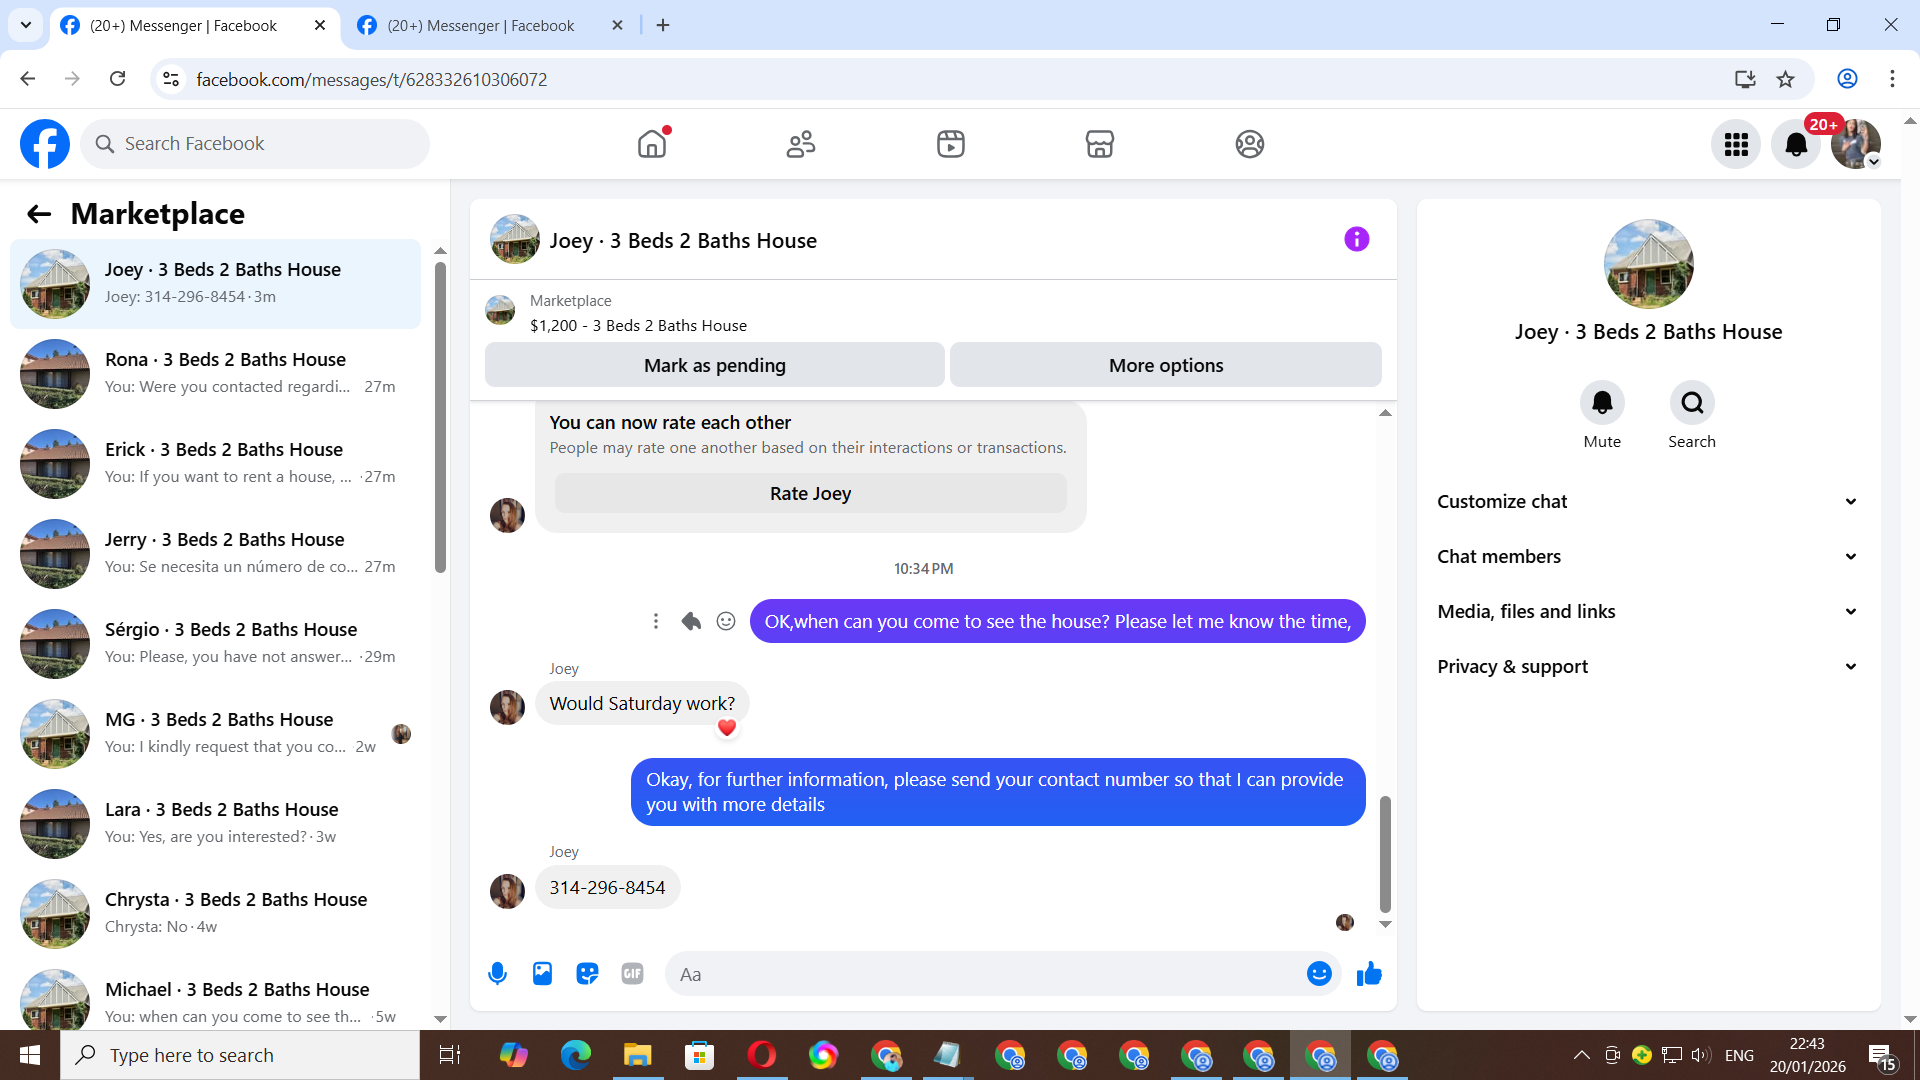Viewport: 1920px width, 1080px height.
Task: Click the Aa message input box
Action: 985,974
